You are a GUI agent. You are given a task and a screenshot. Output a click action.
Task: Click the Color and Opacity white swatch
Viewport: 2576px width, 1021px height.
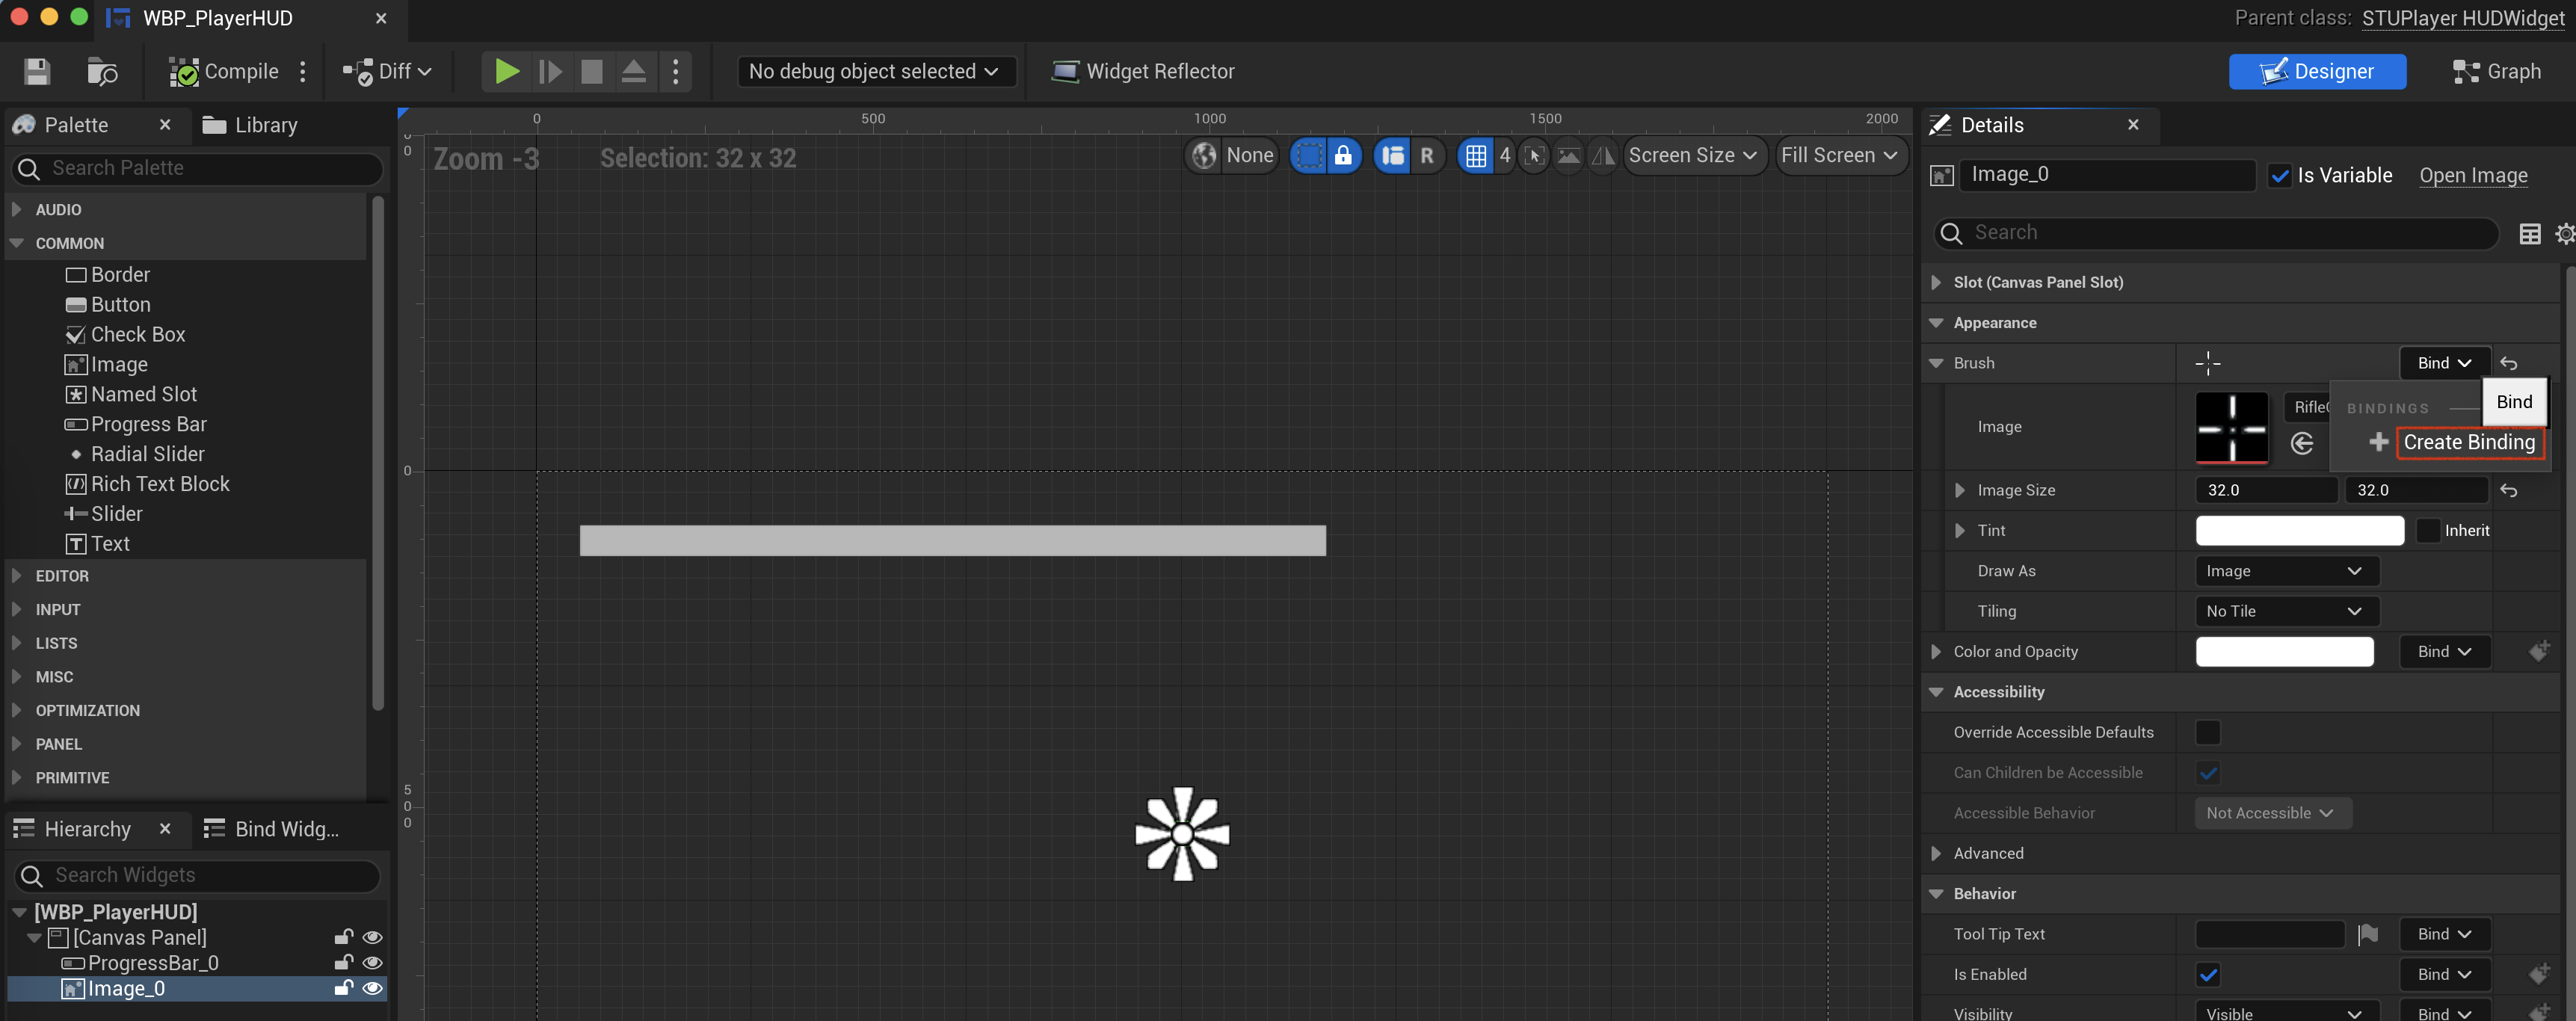pos(2284,652)
